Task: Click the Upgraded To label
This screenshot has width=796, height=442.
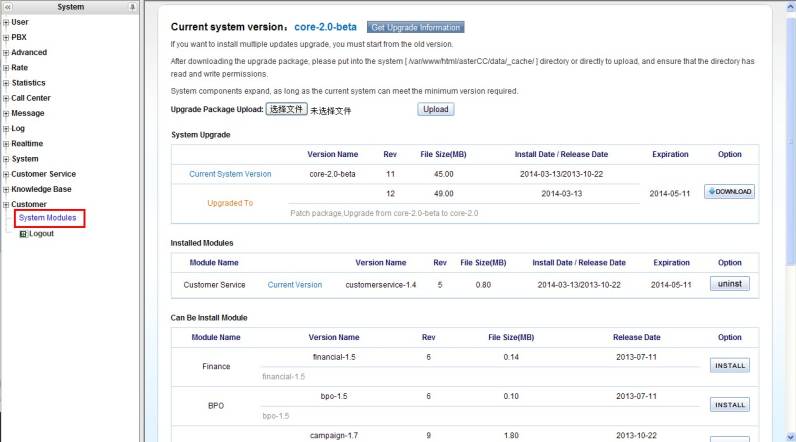Action: click(230, 202)
